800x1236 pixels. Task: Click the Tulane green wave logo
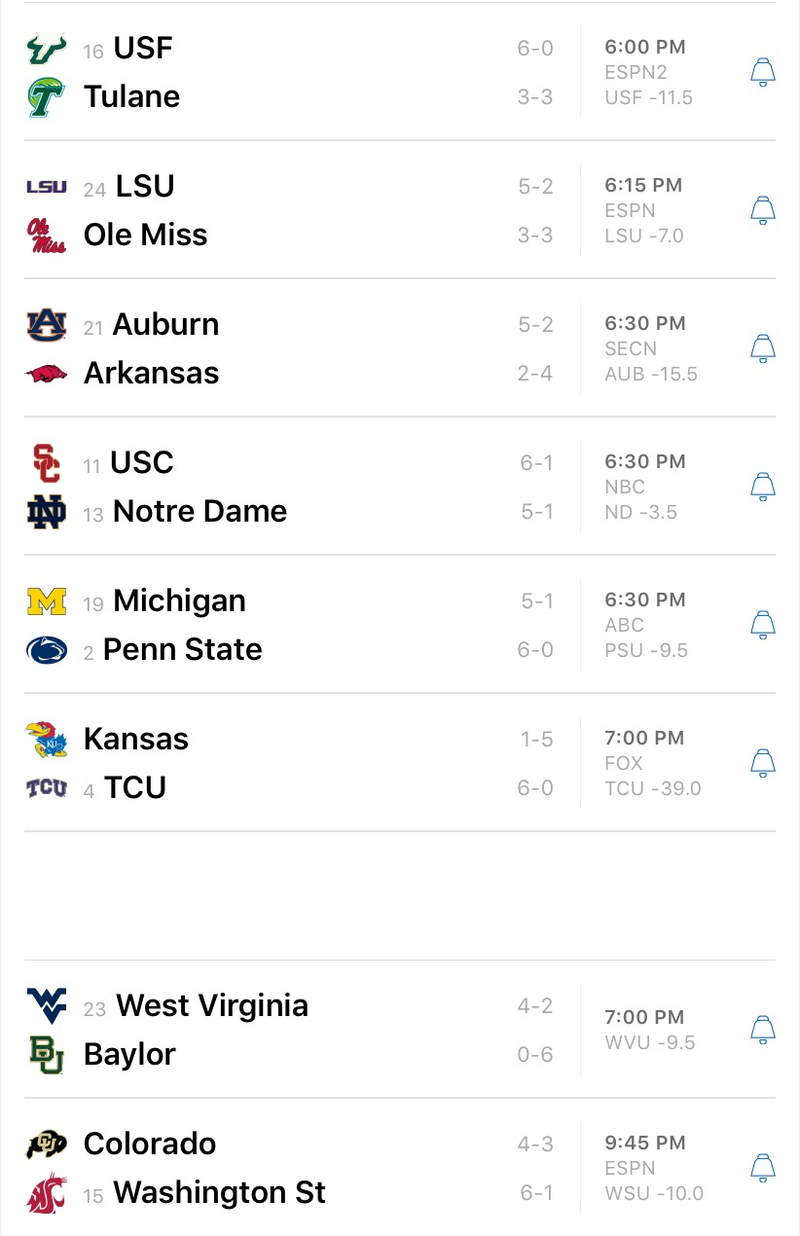pyautogui.click(x=46, y=97)
